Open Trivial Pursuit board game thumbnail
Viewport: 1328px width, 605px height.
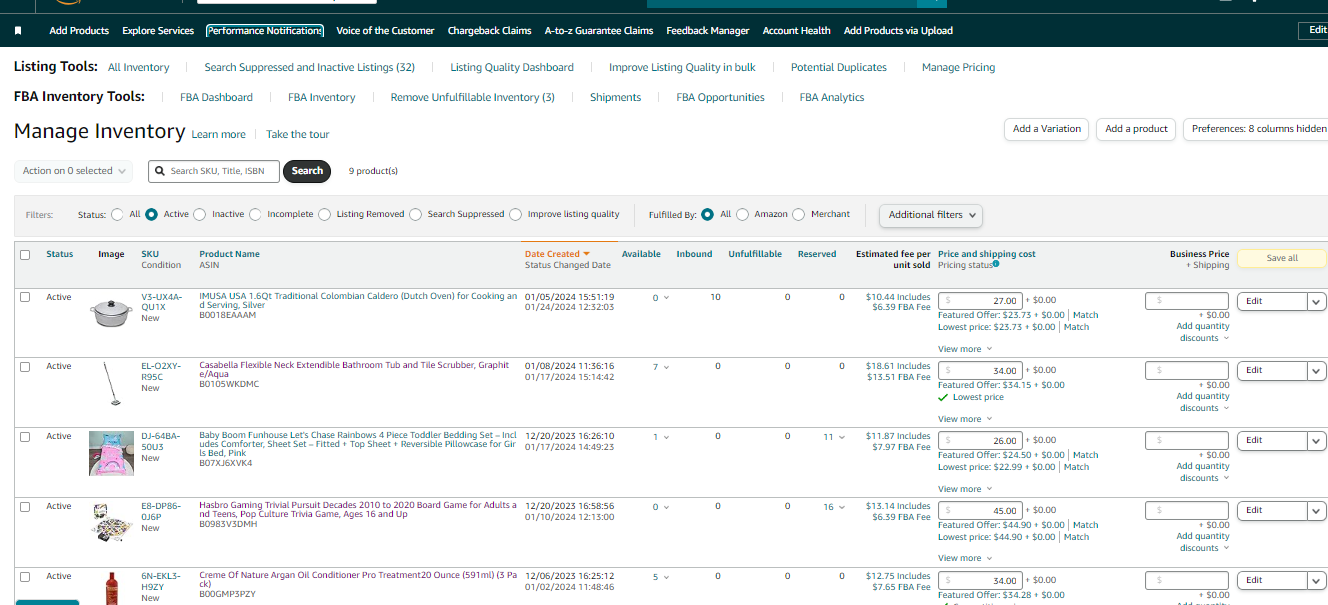point(111,522)
